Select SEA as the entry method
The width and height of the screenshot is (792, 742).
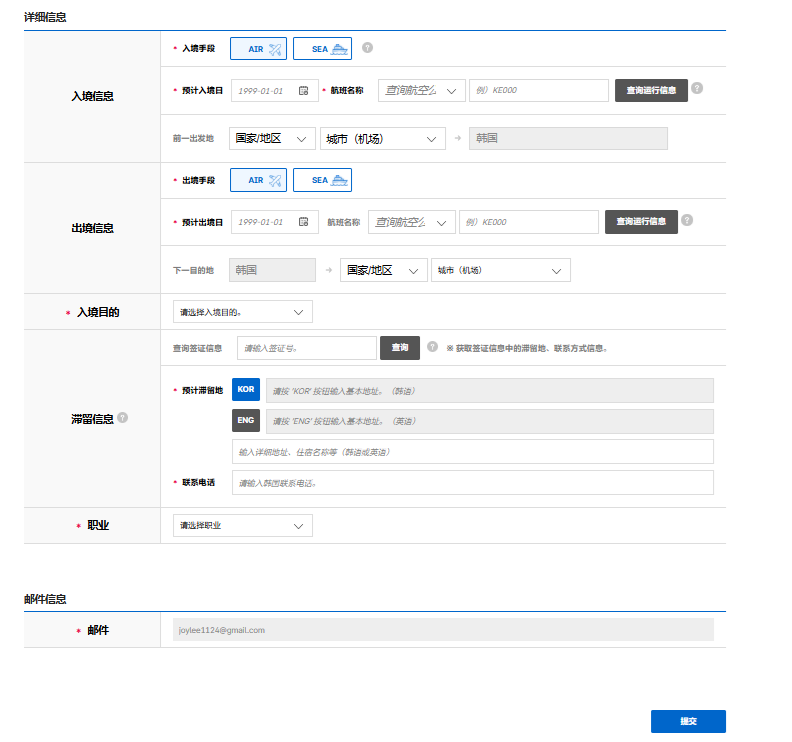click(322, 49)
